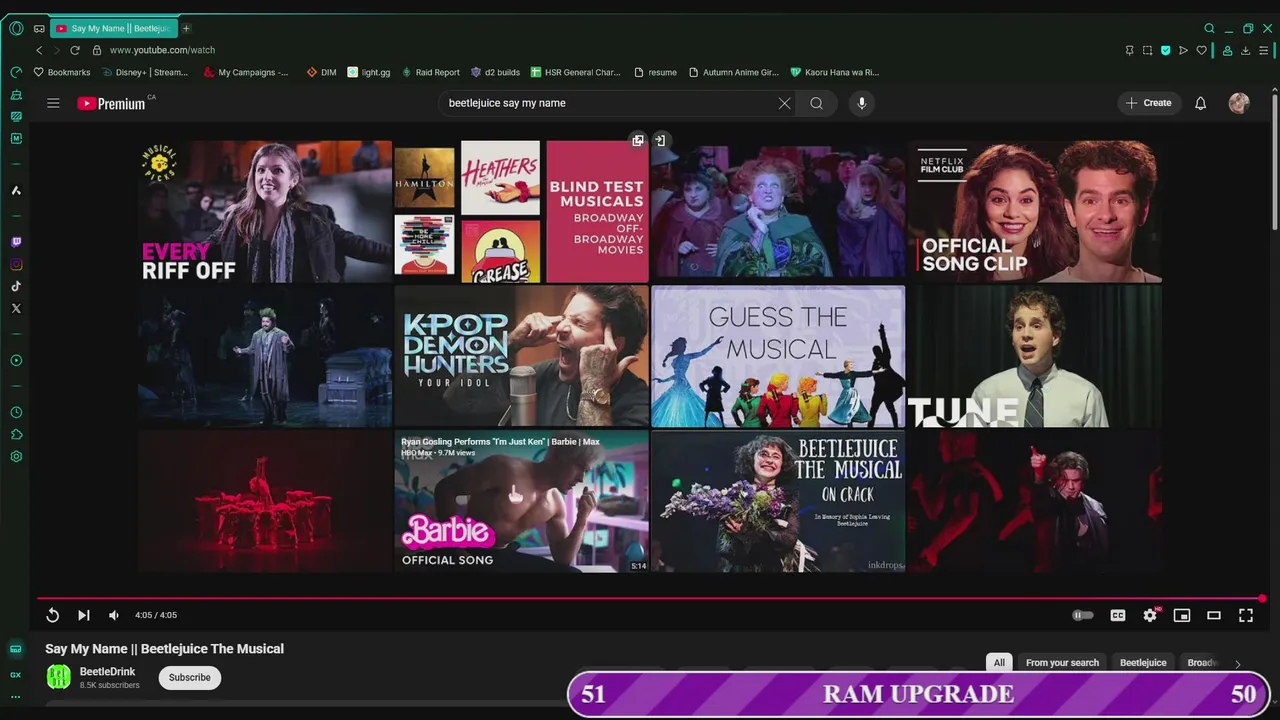Switch to miniplayer
This screenshot has width=1280, height=720.
point(1182,615)
